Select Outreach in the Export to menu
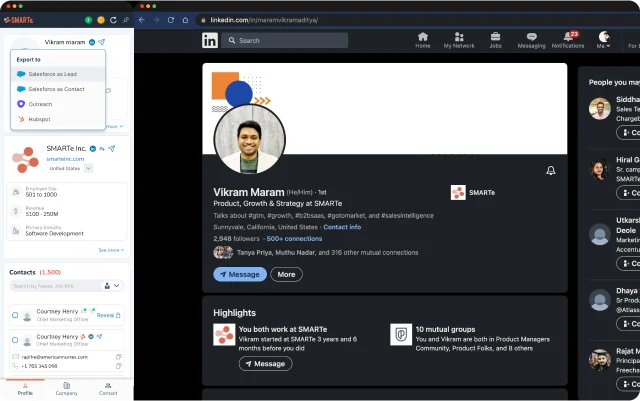 point(58,104)
